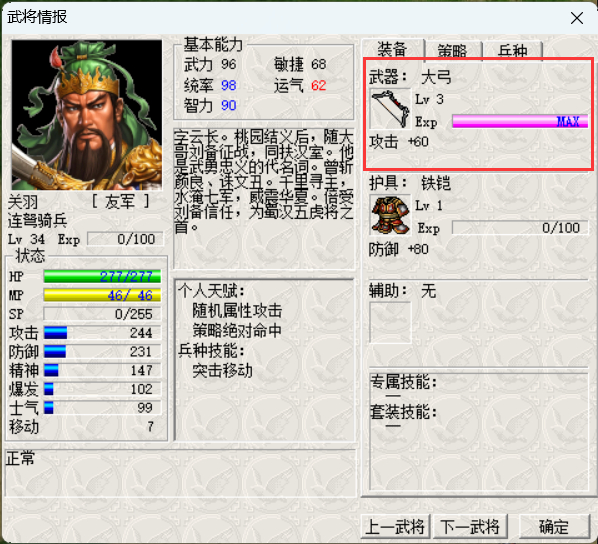
Task: Open the 兵种 tab
Action: tap(513, 50)
